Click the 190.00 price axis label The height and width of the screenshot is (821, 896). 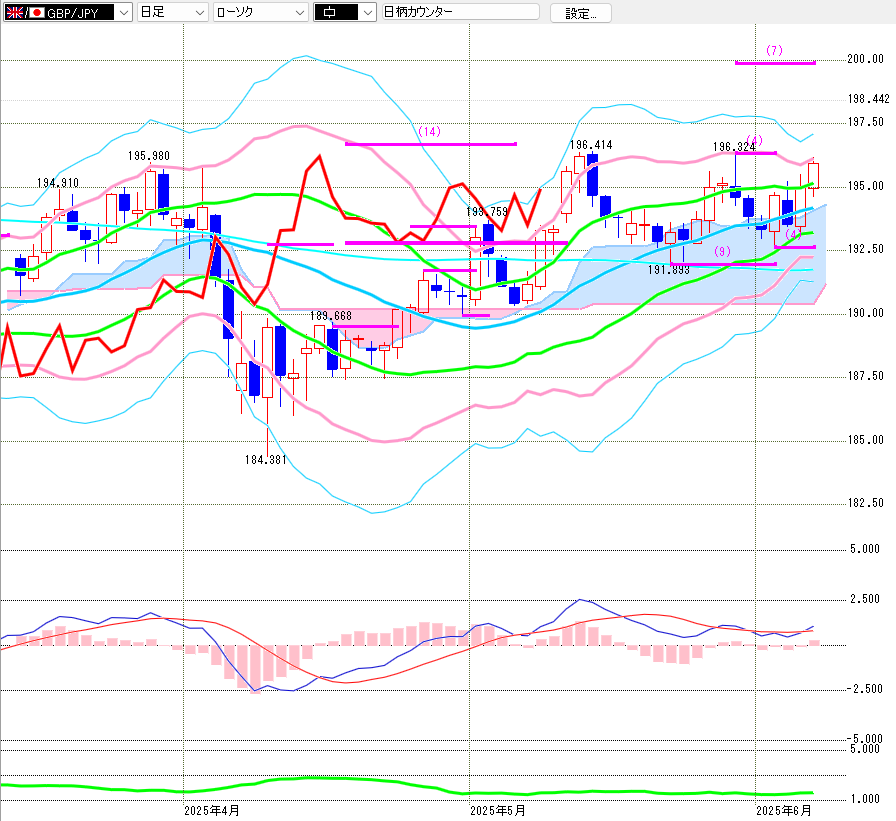(x=865, y=313)
